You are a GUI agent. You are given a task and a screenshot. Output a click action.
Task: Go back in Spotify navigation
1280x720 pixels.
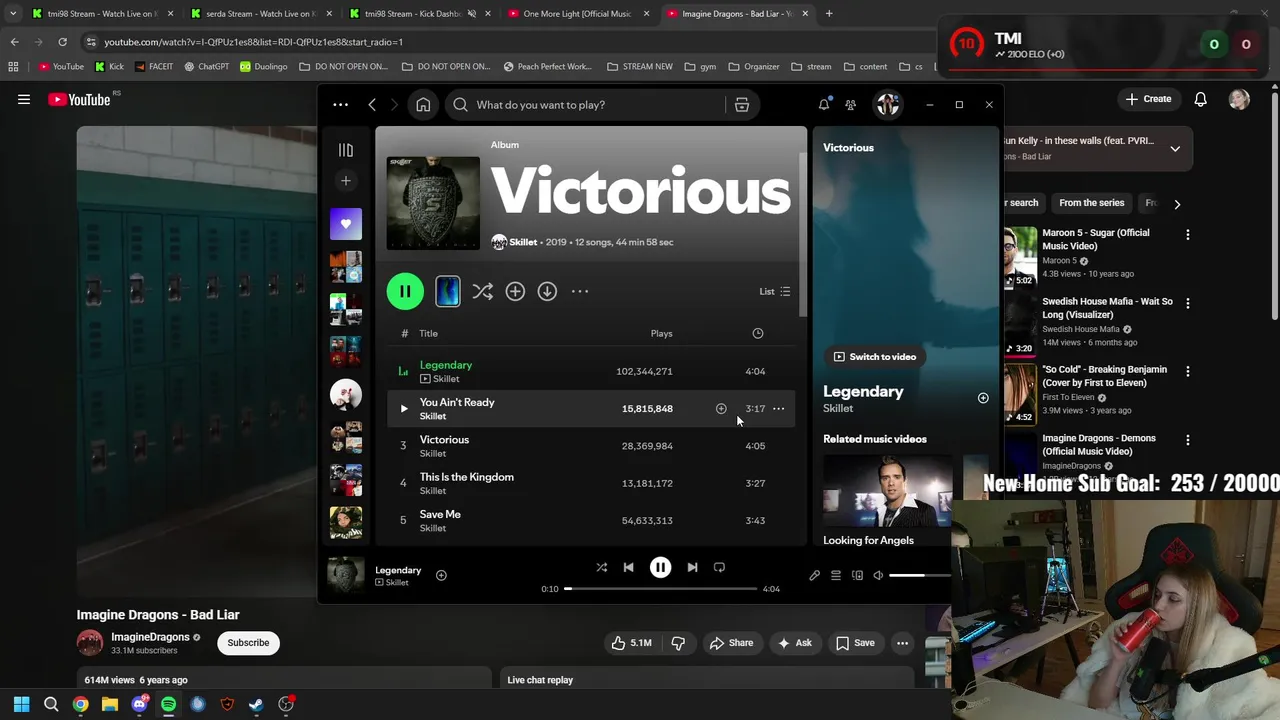[x=372, y=105]
